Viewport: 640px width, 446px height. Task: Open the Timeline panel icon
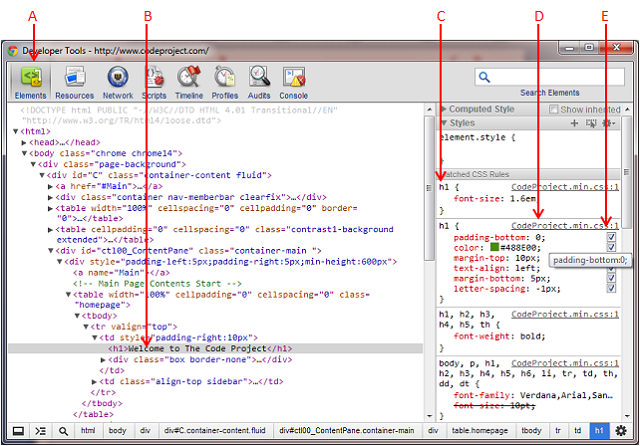[x=189, y=83]
